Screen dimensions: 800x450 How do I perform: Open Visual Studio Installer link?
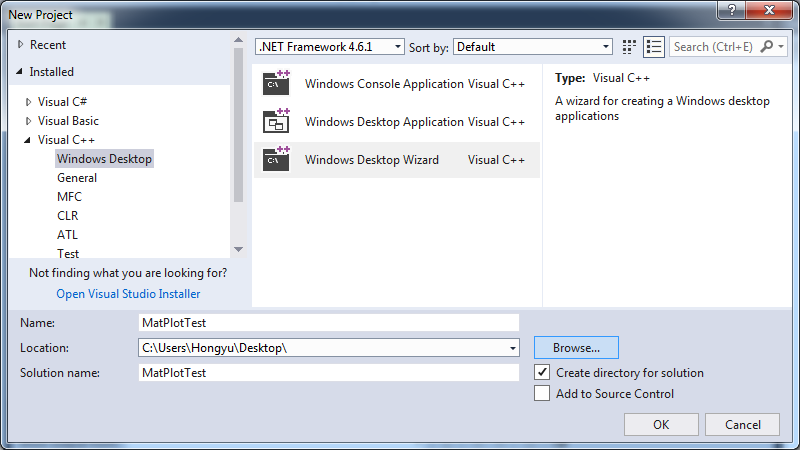(x=128, y=294)
